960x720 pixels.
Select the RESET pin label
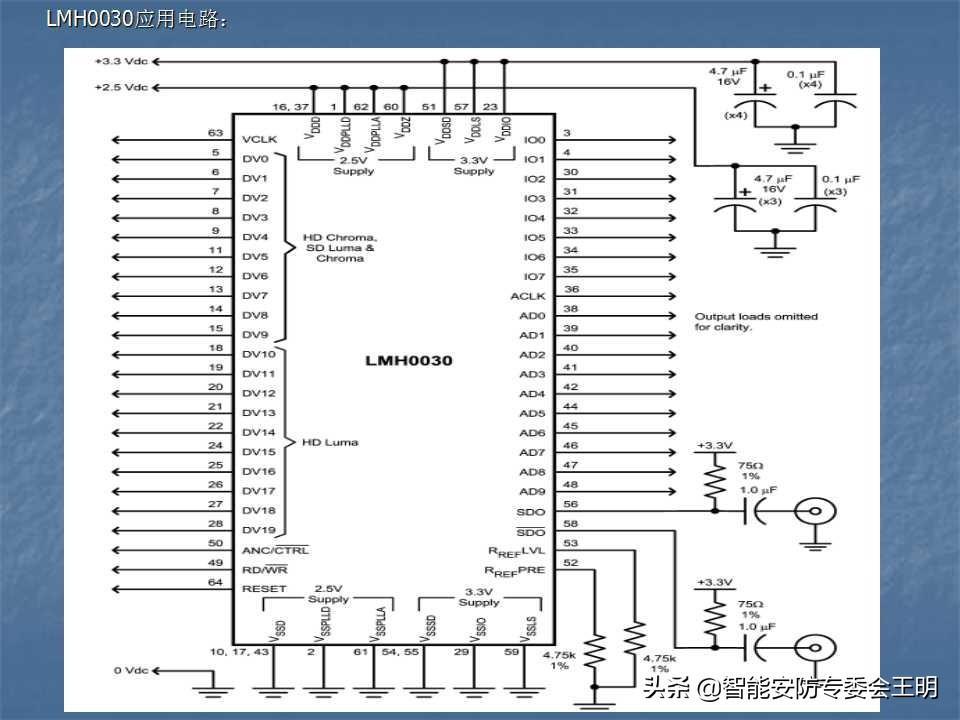[x=263, y=589]
